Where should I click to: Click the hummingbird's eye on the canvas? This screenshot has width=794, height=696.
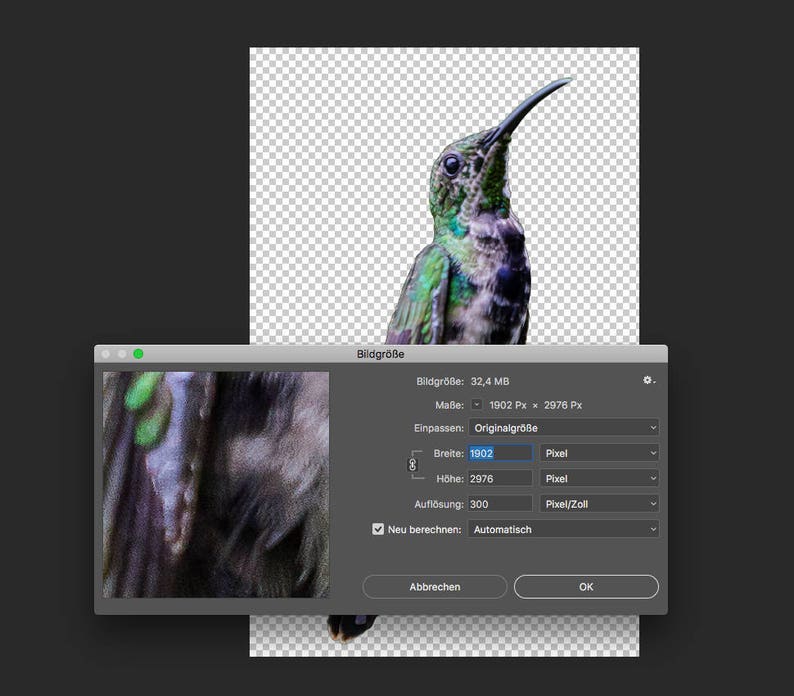[x=451, y=165]
